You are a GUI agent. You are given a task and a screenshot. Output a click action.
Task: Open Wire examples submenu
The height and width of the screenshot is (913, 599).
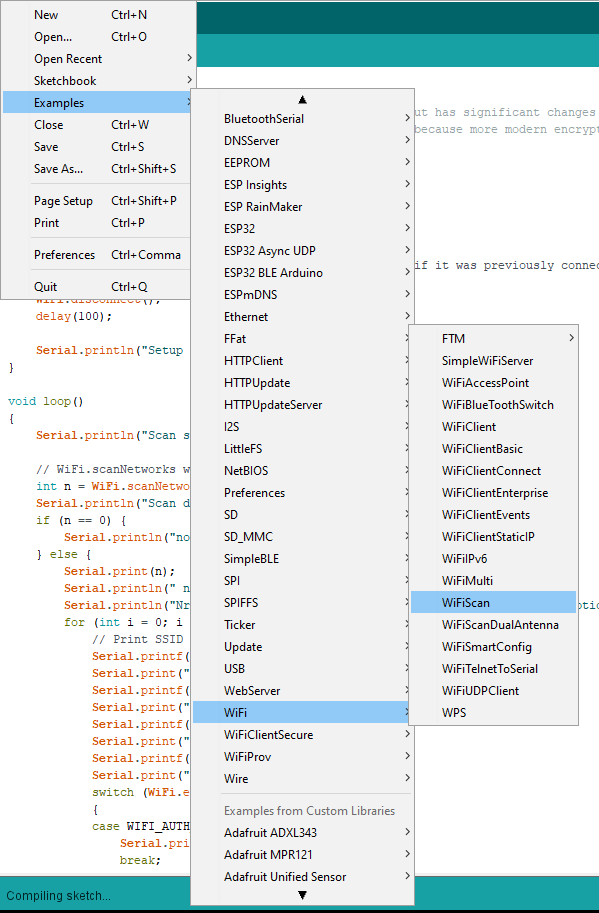click(x=302, y=778)
